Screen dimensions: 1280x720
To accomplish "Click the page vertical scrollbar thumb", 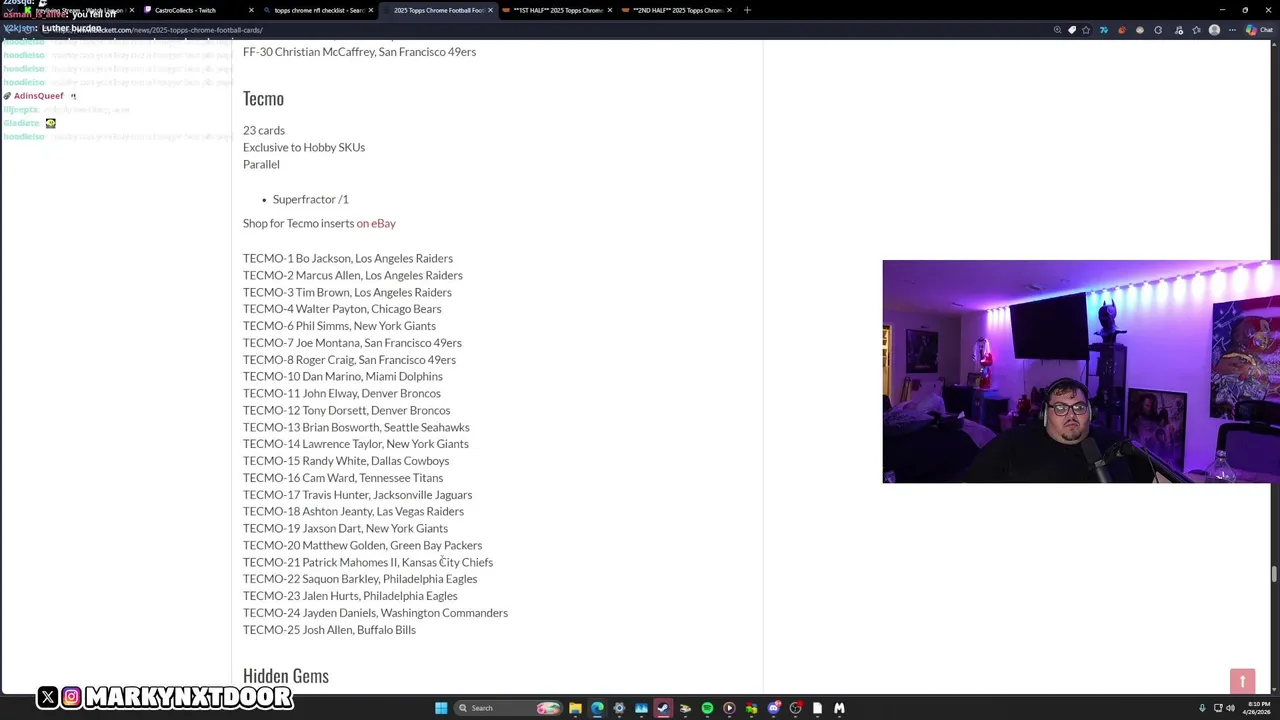I will (1274, 573).
